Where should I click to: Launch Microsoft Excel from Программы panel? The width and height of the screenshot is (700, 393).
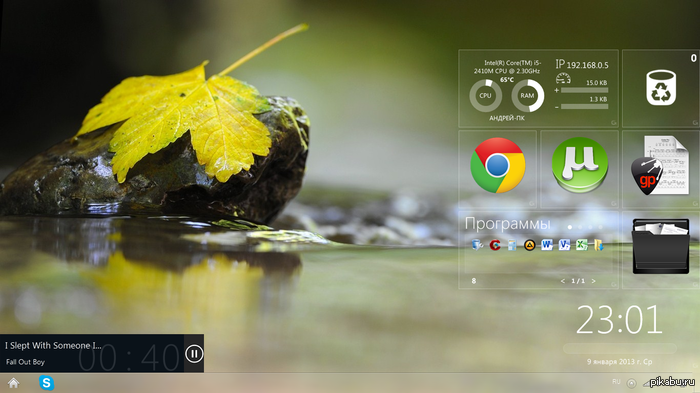point(581,245)
